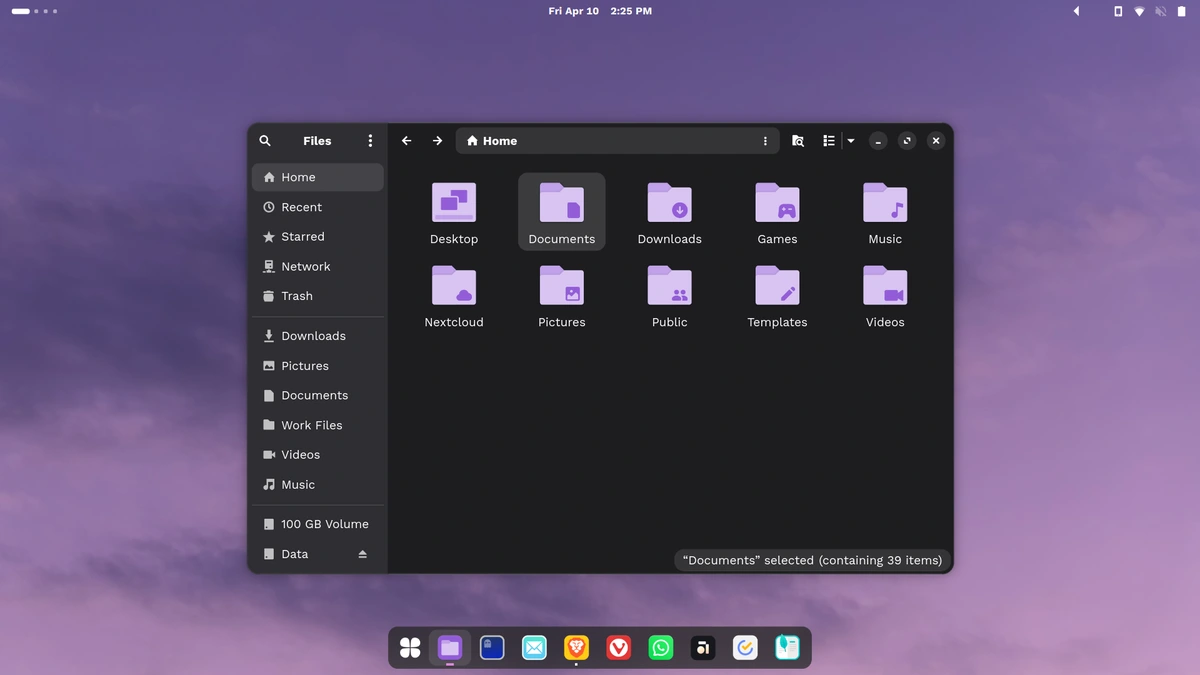Open the app grid launcher in dock
This screenshot has width=1200, height=675.
[x=410, y=648]
